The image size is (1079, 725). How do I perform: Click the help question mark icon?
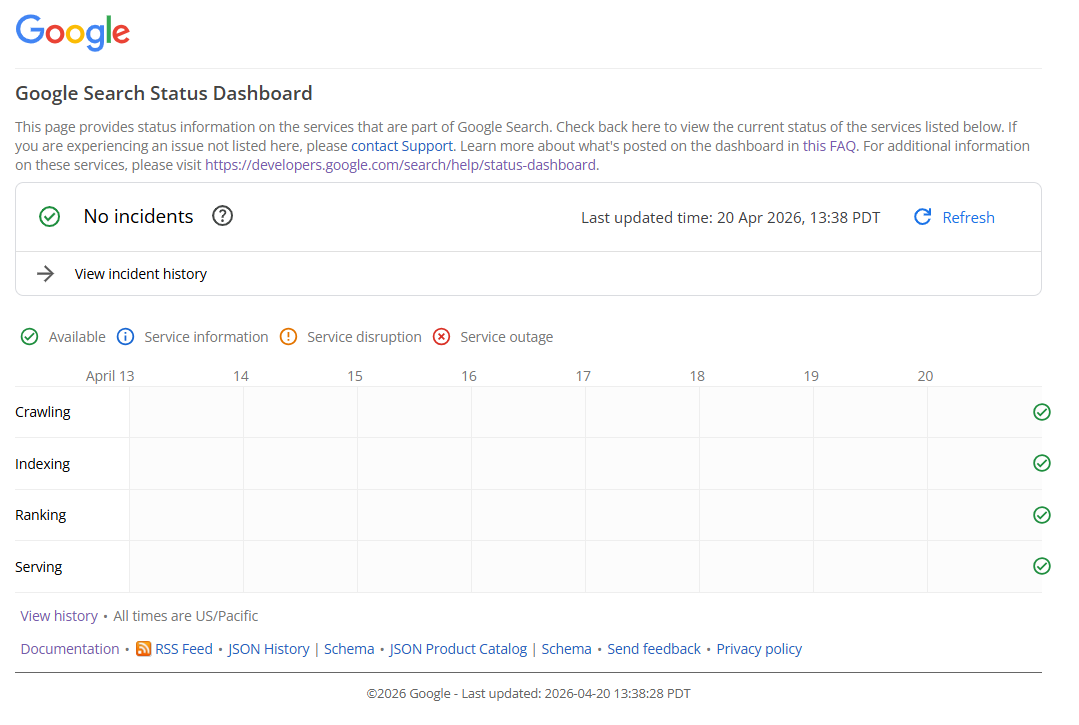pos(223,216)
